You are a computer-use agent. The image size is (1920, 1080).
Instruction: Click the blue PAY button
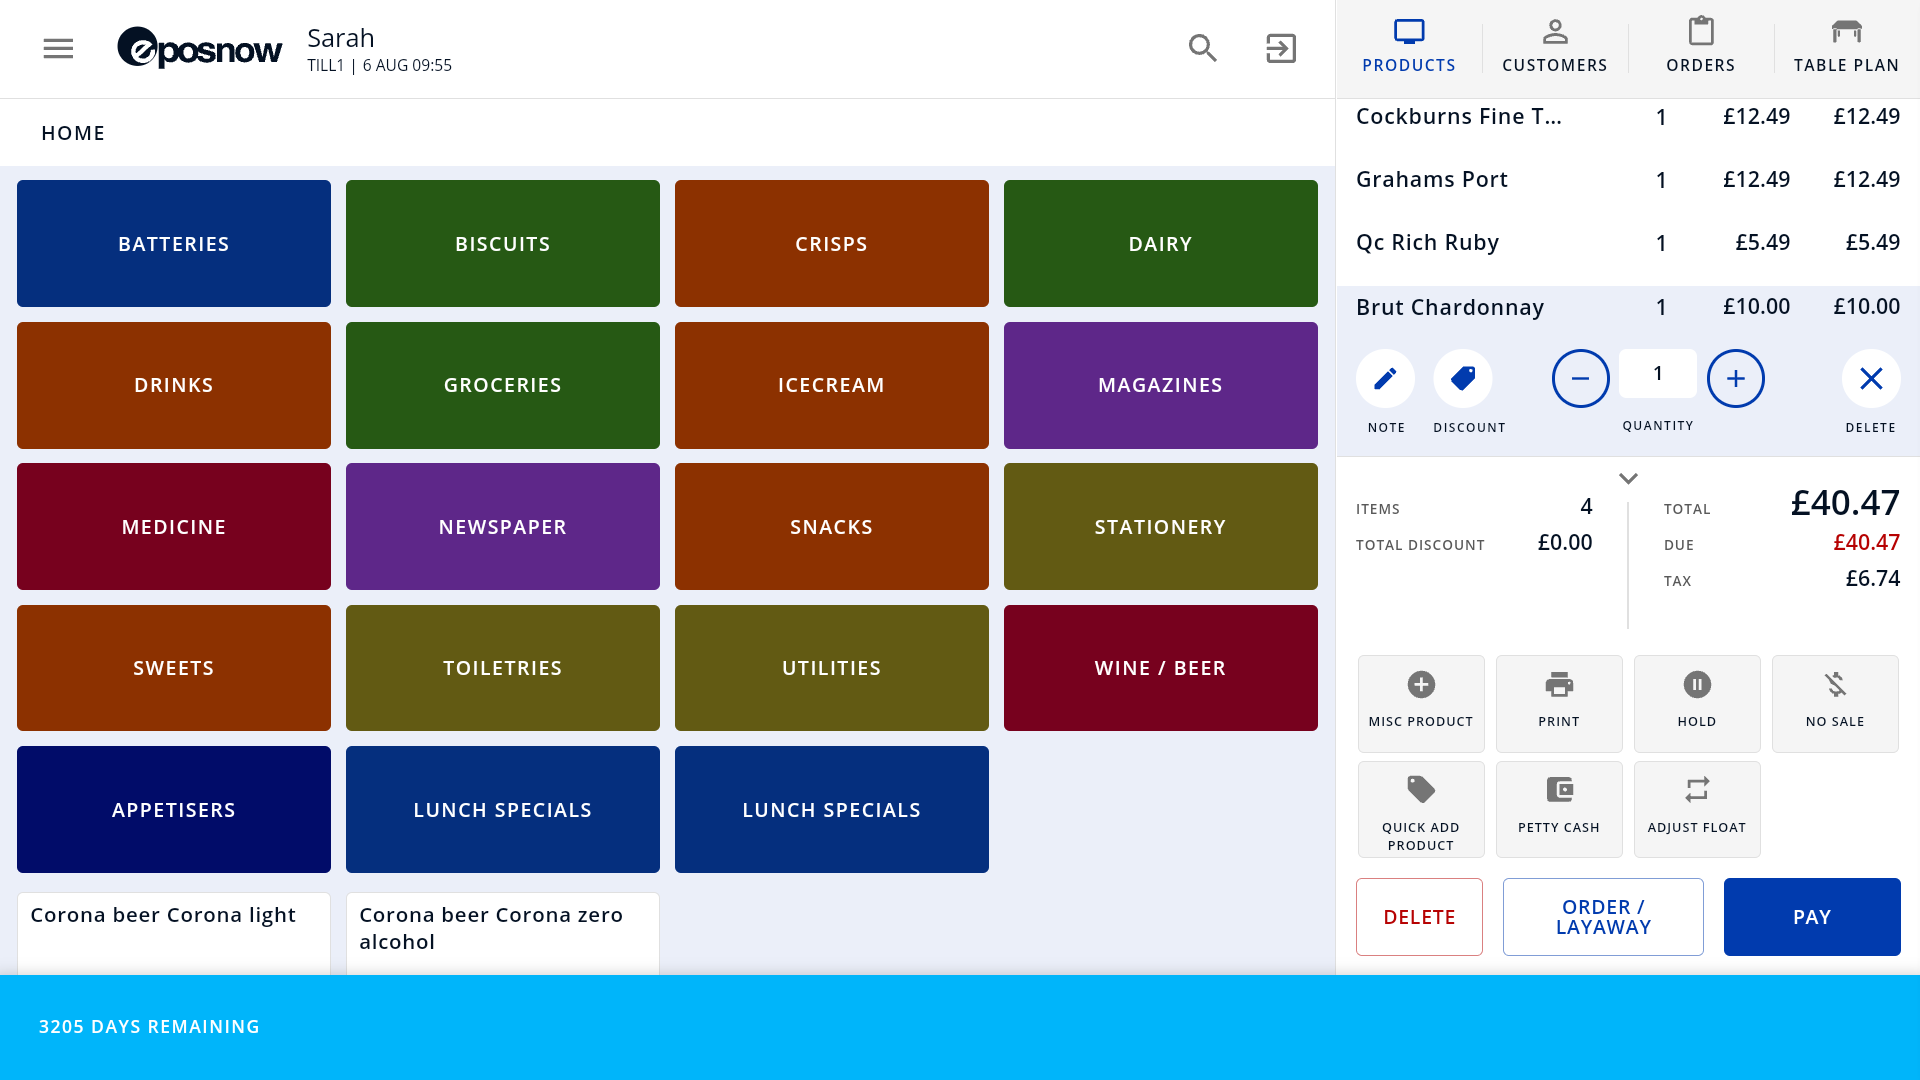click(x=1812, y=917)
